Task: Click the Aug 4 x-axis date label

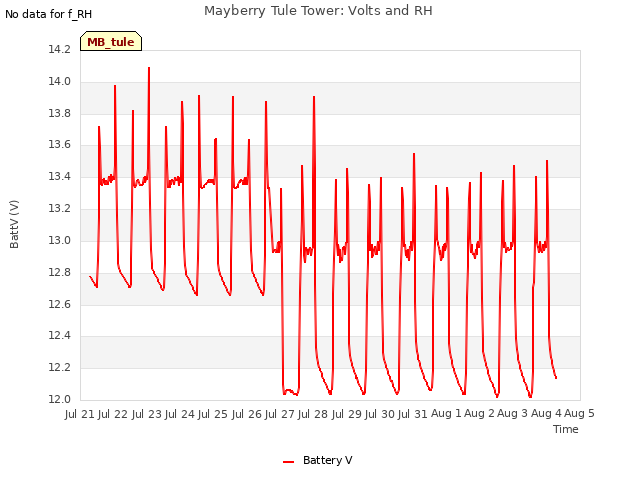Action: [546, 414]
